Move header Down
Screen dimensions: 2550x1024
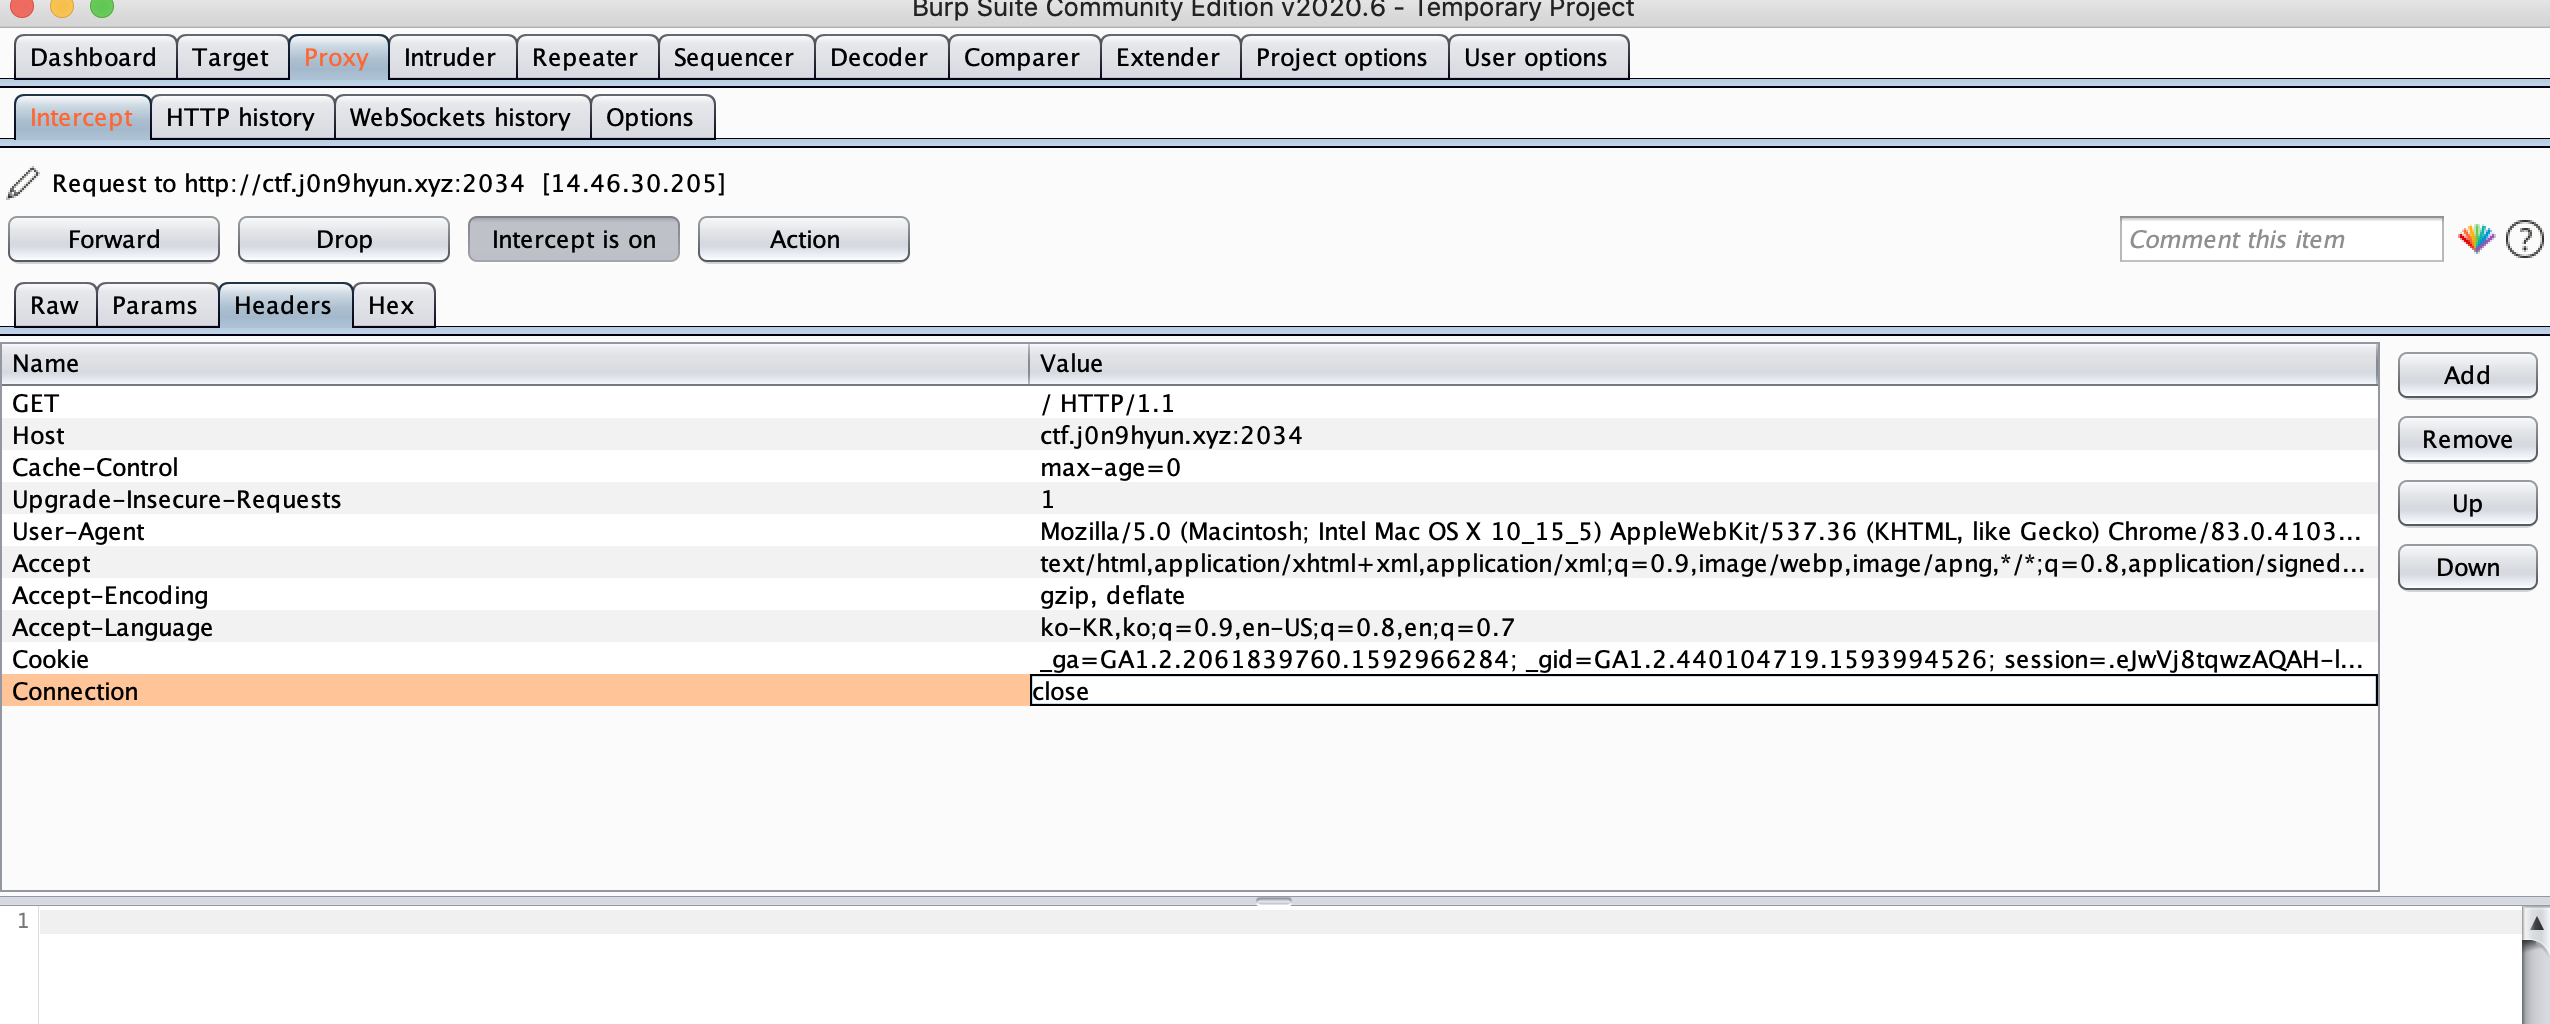(x=2467, y=567)
